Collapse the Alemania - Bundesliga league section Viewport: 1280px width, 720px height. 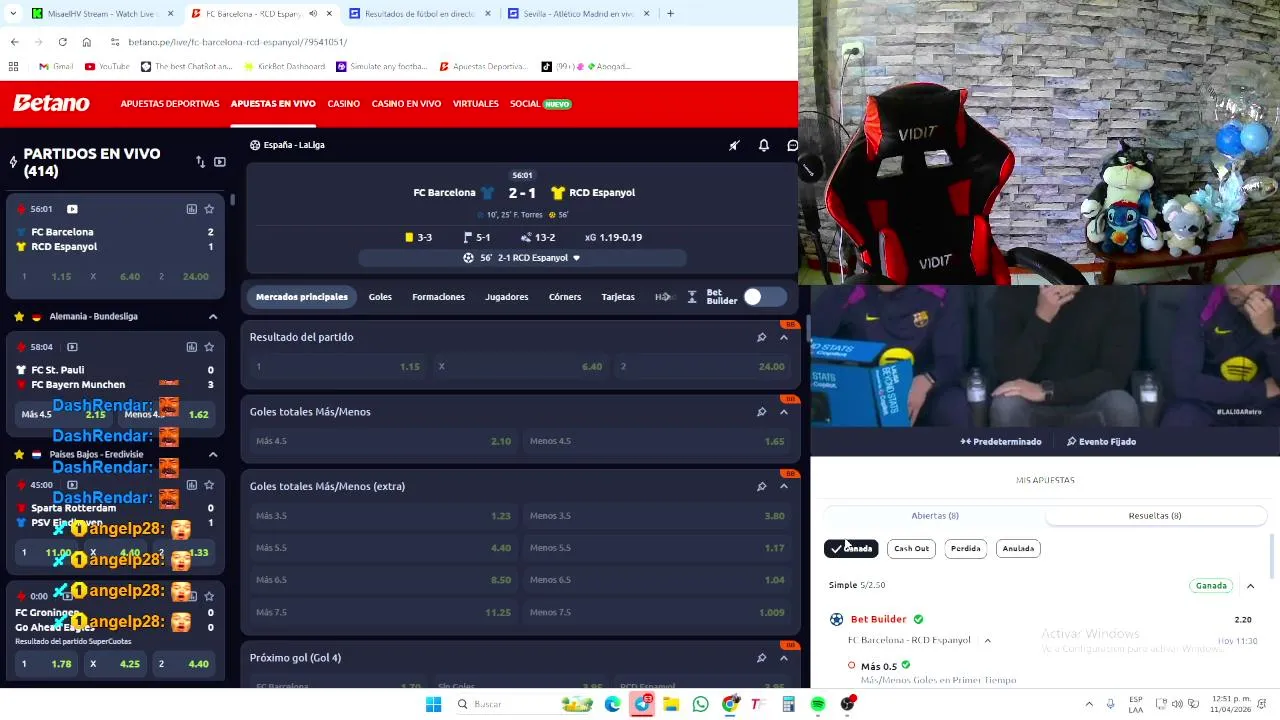tap(213, 316)
